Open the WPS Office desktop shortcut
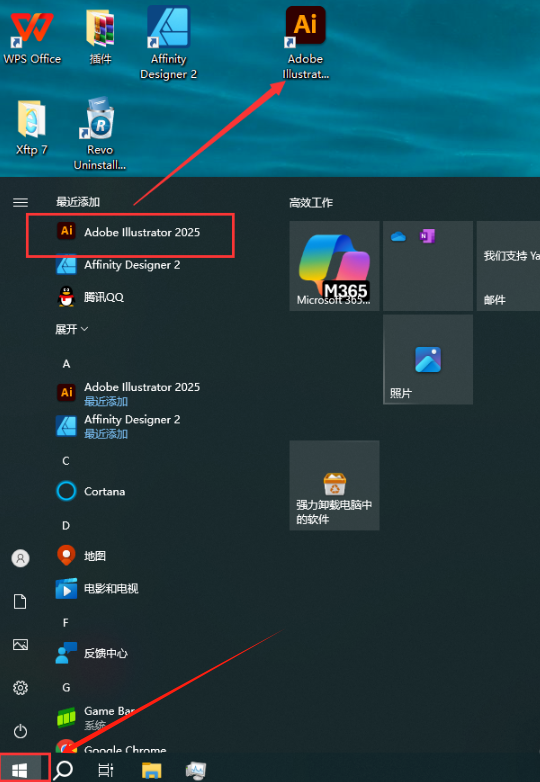The height and width of the screenshot is (782, 540). click(x=32, y=37)
